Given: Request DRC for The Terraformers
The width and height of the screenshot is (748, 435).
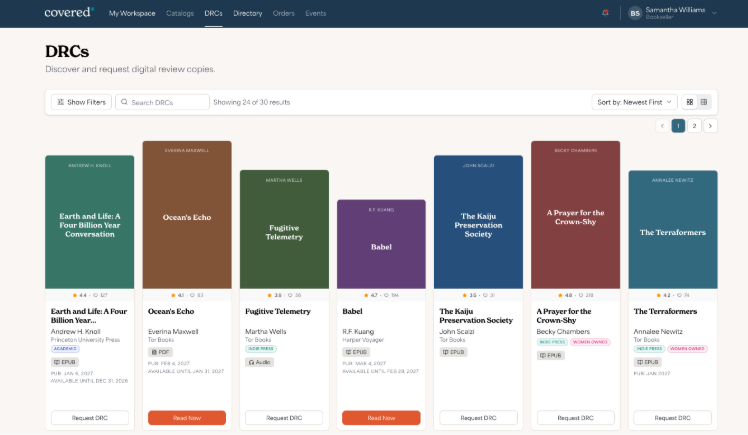Looking at the screenshot, I should click(673, 418).
